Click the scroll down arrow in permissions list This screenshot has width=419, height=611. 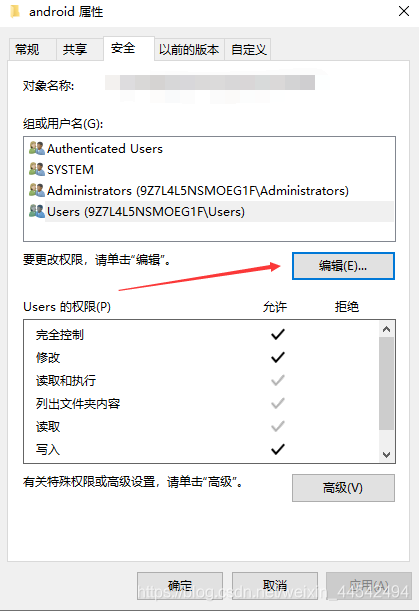point(387,454)
